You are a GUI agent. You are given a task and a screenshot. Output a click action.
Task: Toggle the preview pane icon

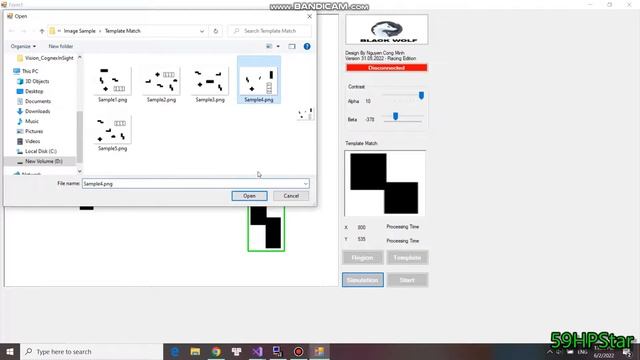[x=292, y=47]
